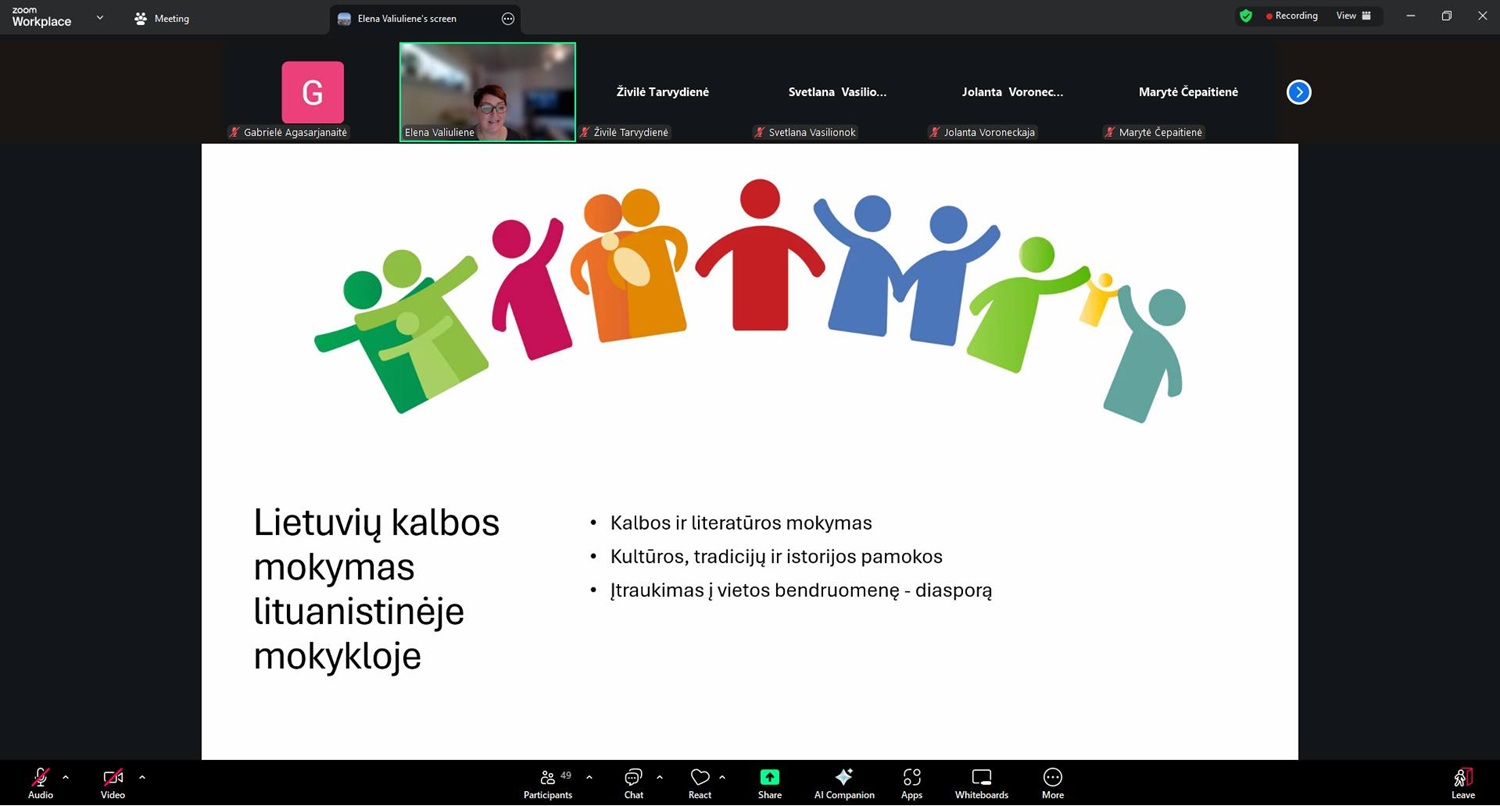Unmute microphone with the Audio button

pyautogui.click(x=40, y=783)
